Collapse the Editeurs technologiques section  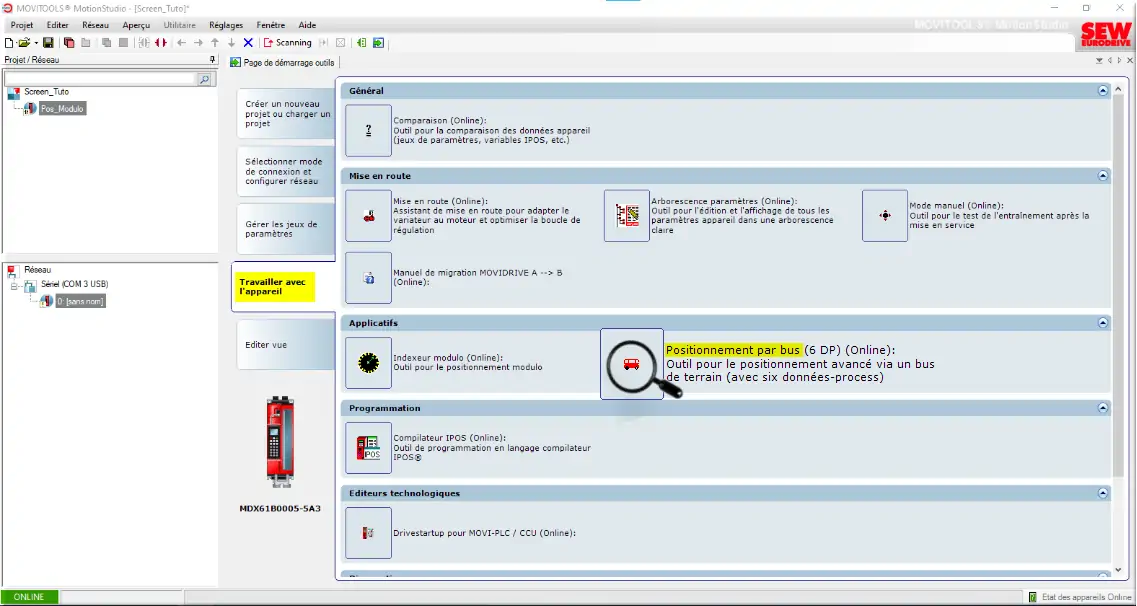(1103, 493)
